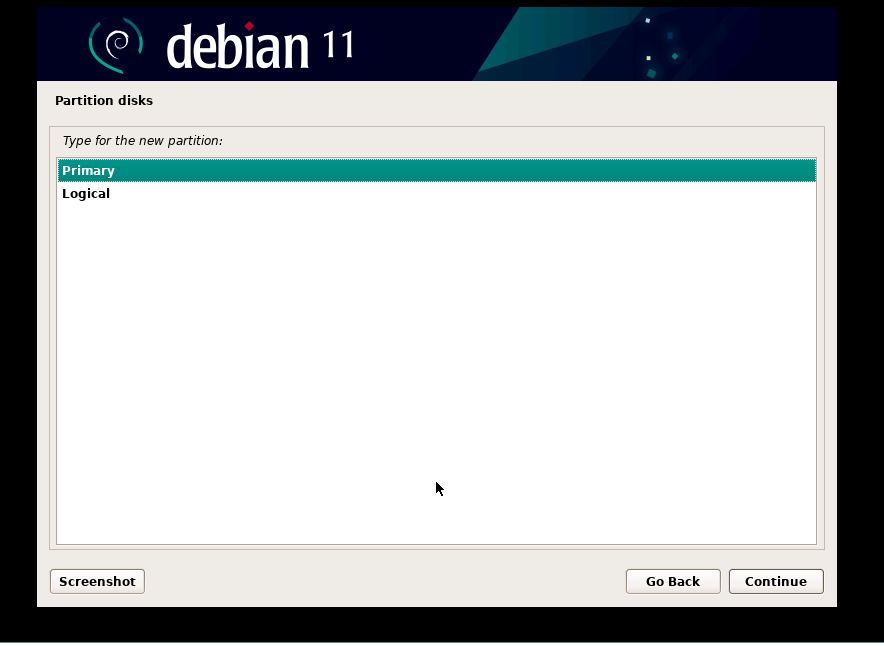
Task: Choose the Logical partition type
Action: [436, 194]
